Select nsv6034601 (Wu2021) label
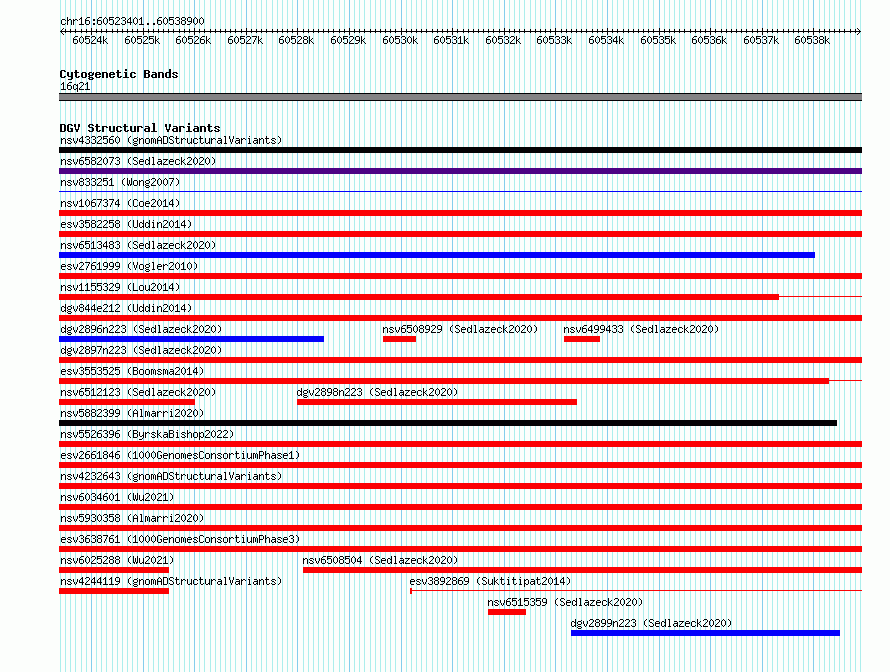The image size is (890, 672). [117, 497]
